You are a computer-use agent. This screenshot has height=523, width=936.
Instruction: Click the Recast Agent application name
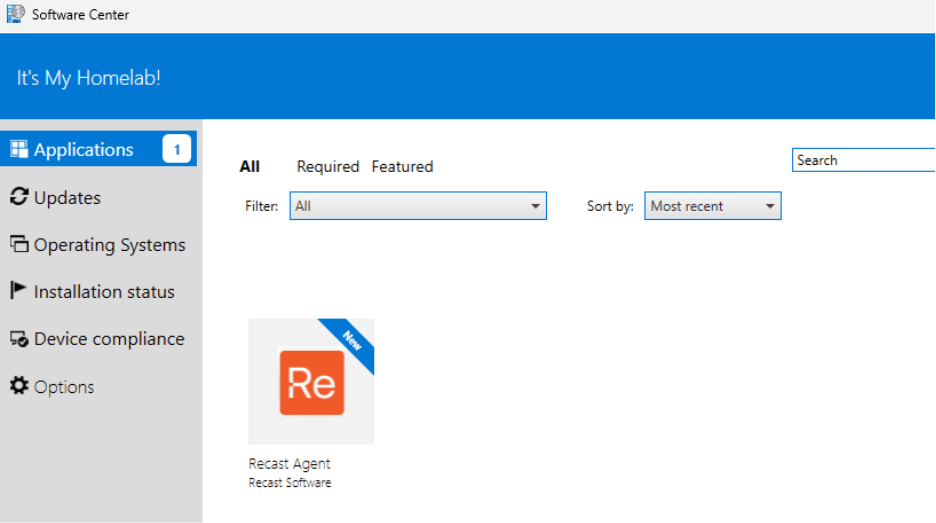[289, 464]
